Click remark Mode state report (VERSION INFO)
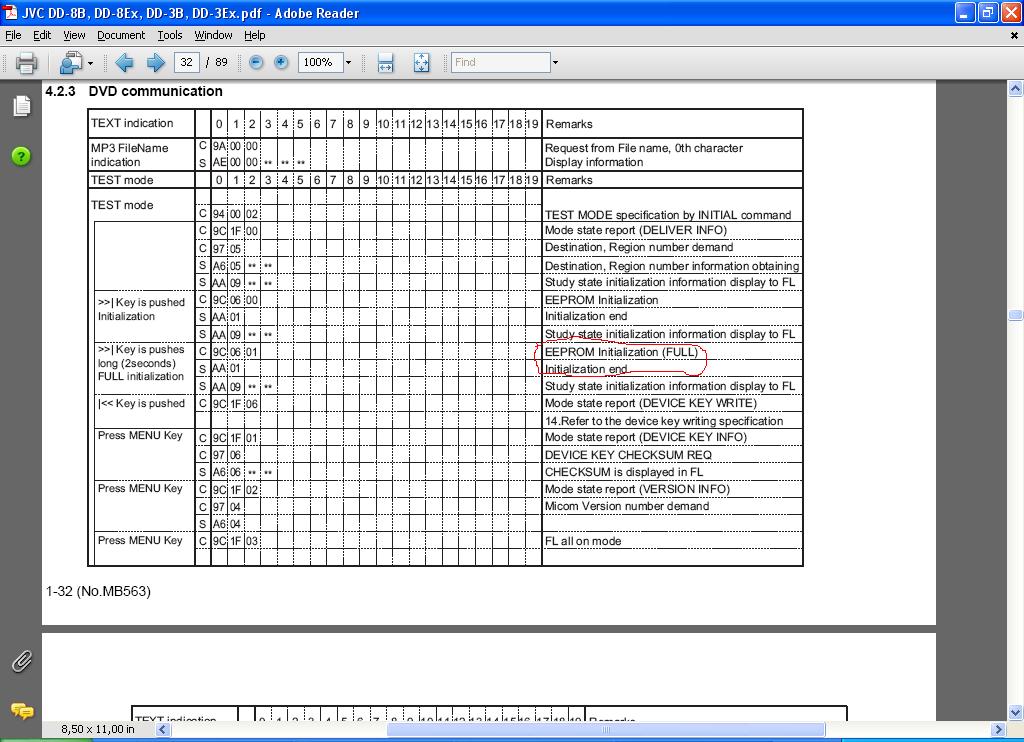Image resolution: width=1024 pixels, height=742 pixels. click(x=637, y=489)
